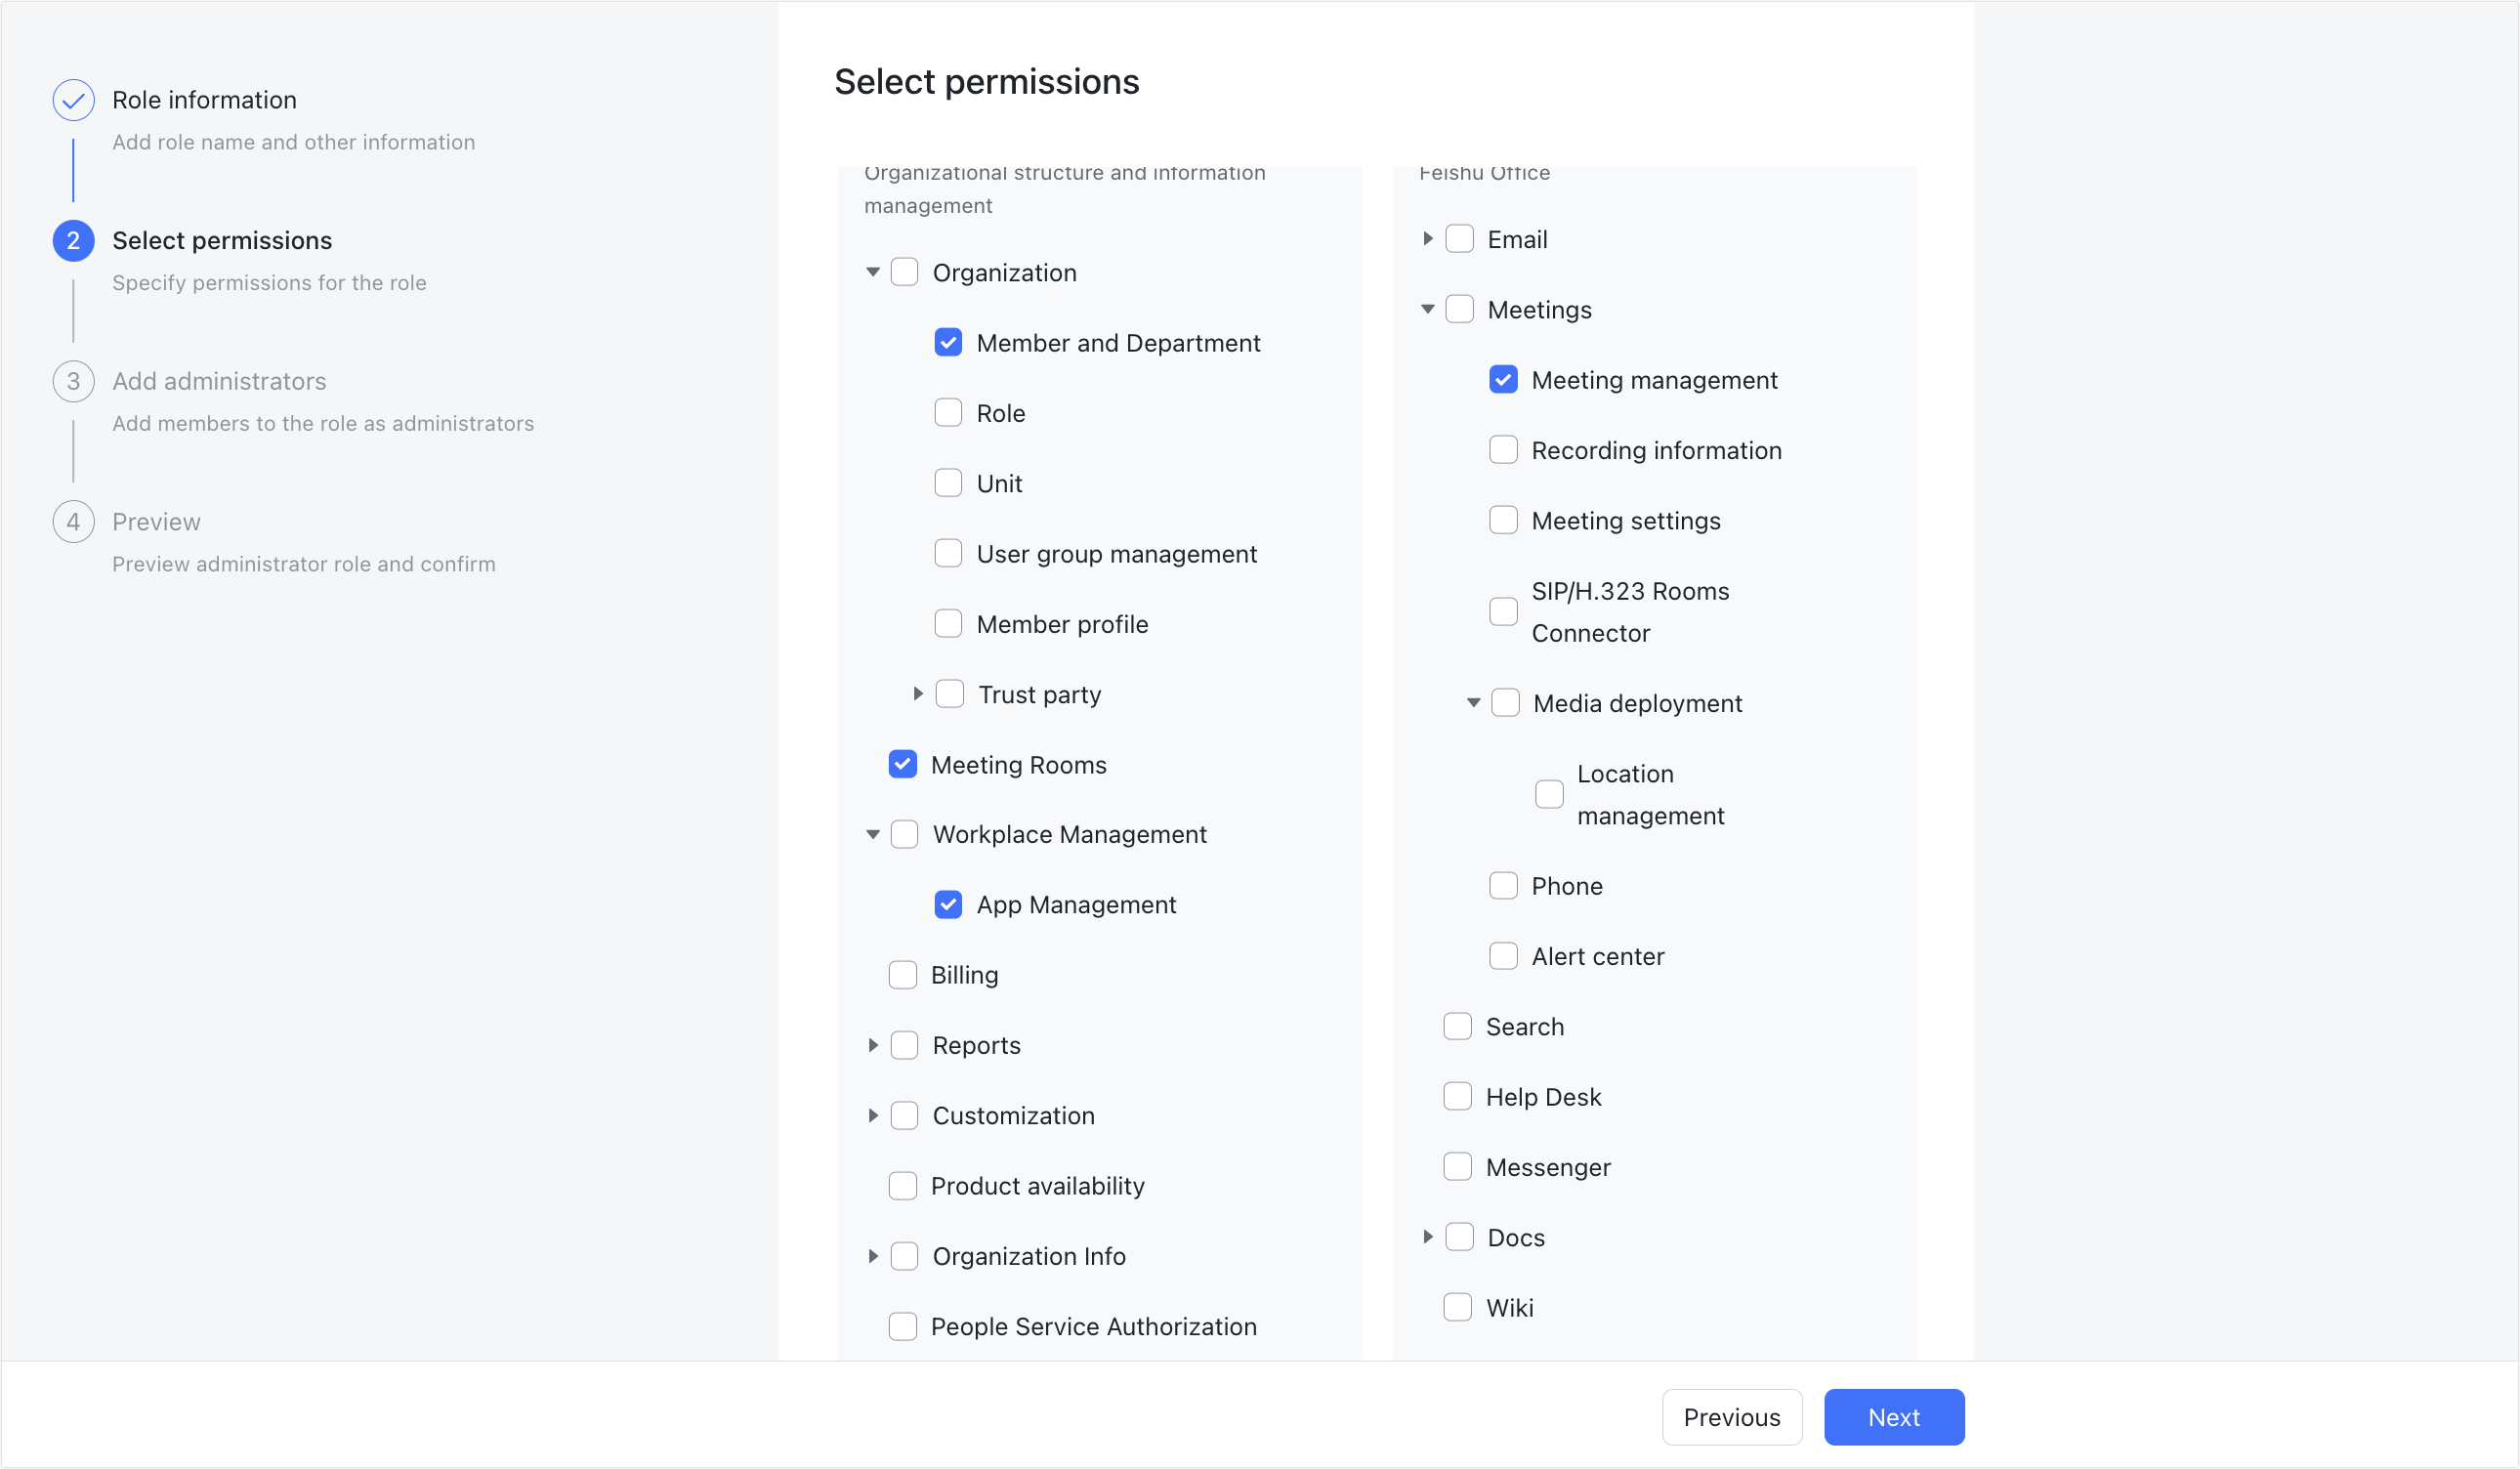The width and height of the screenshot is (2520, 1469).
Task: Collapse the Organization permission tree
Action: pos(873,271)
